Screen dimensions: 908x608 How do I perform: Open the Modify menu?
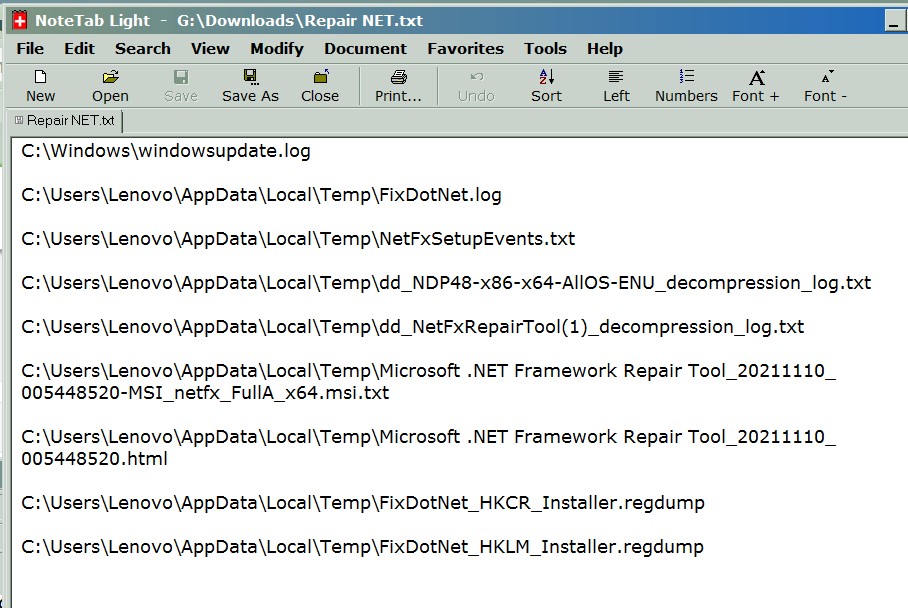tap(277, 49)
